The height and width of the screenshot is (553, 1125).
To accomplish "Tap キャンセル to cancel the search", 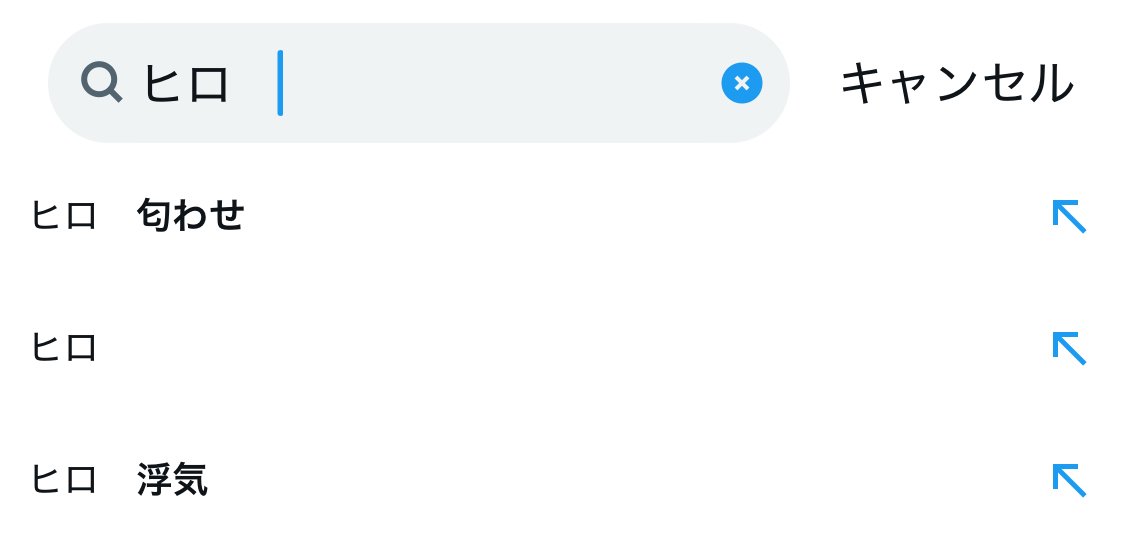I will (956, 83).
